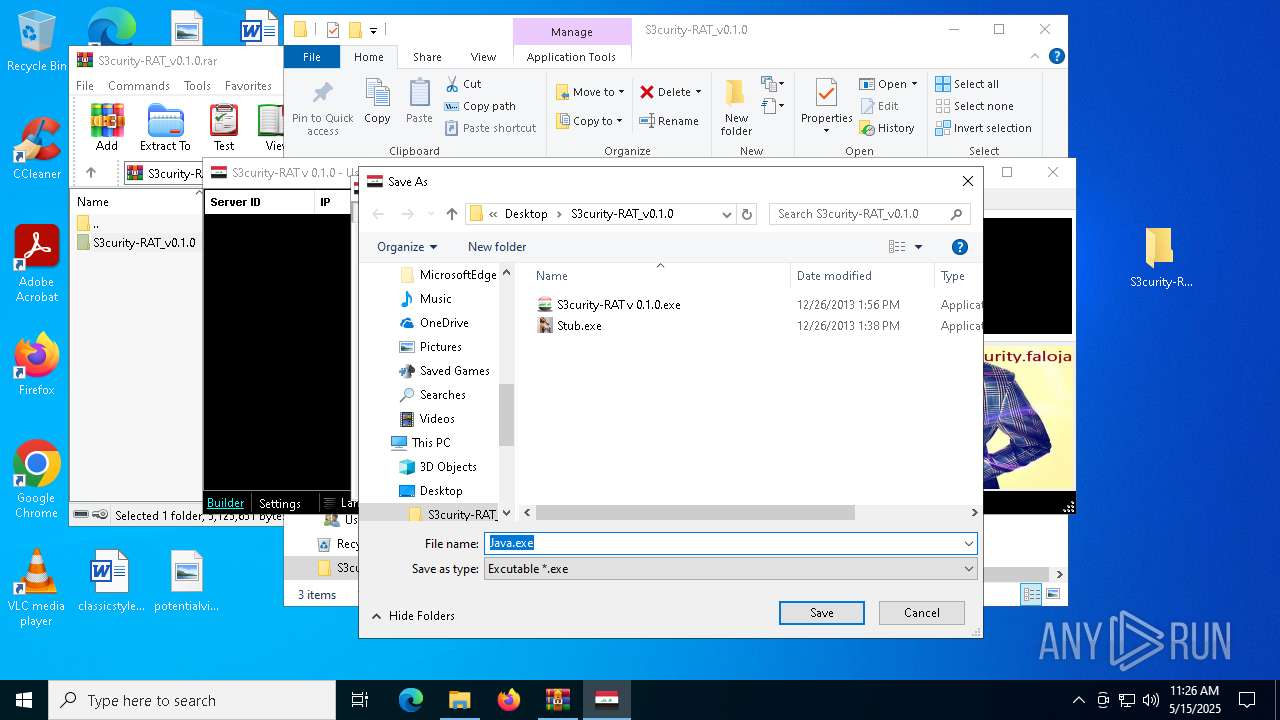This screenshot has width=1280, height=720.
Task: Select Searches in the navigation tree
Action: (x=442, y=394)
